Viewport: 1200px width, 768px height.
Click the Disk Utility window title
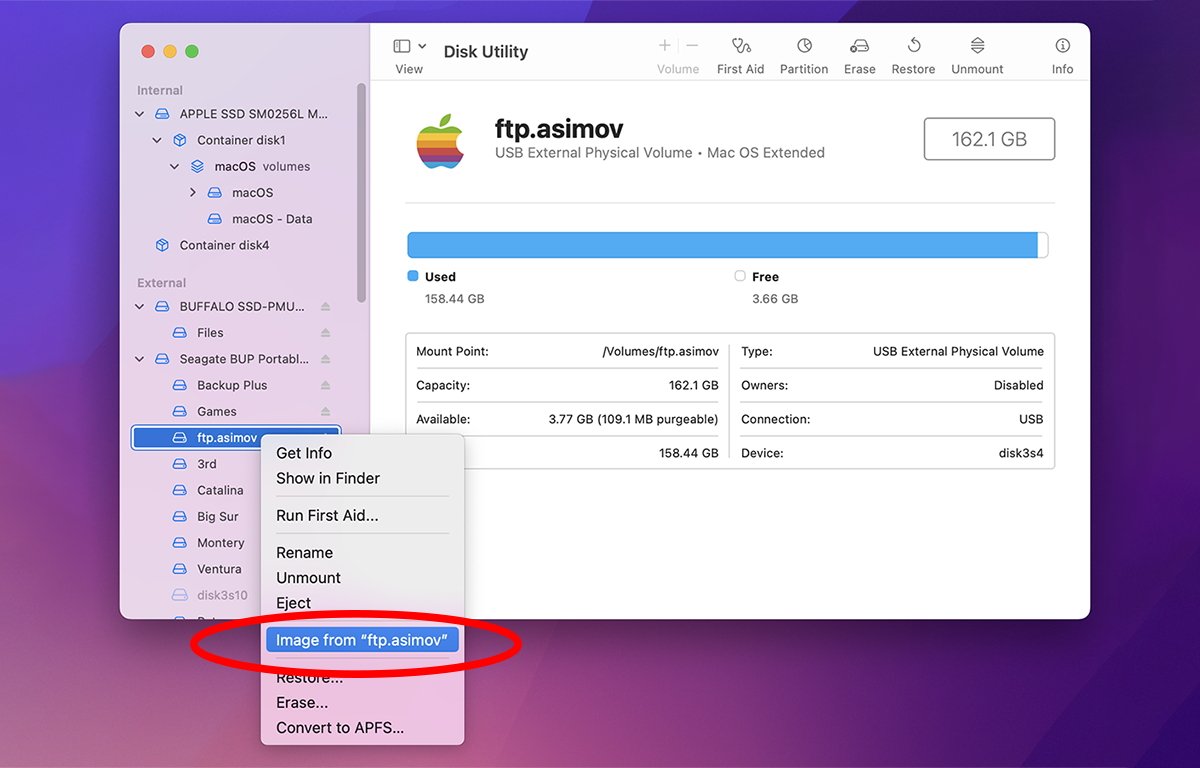486,52
